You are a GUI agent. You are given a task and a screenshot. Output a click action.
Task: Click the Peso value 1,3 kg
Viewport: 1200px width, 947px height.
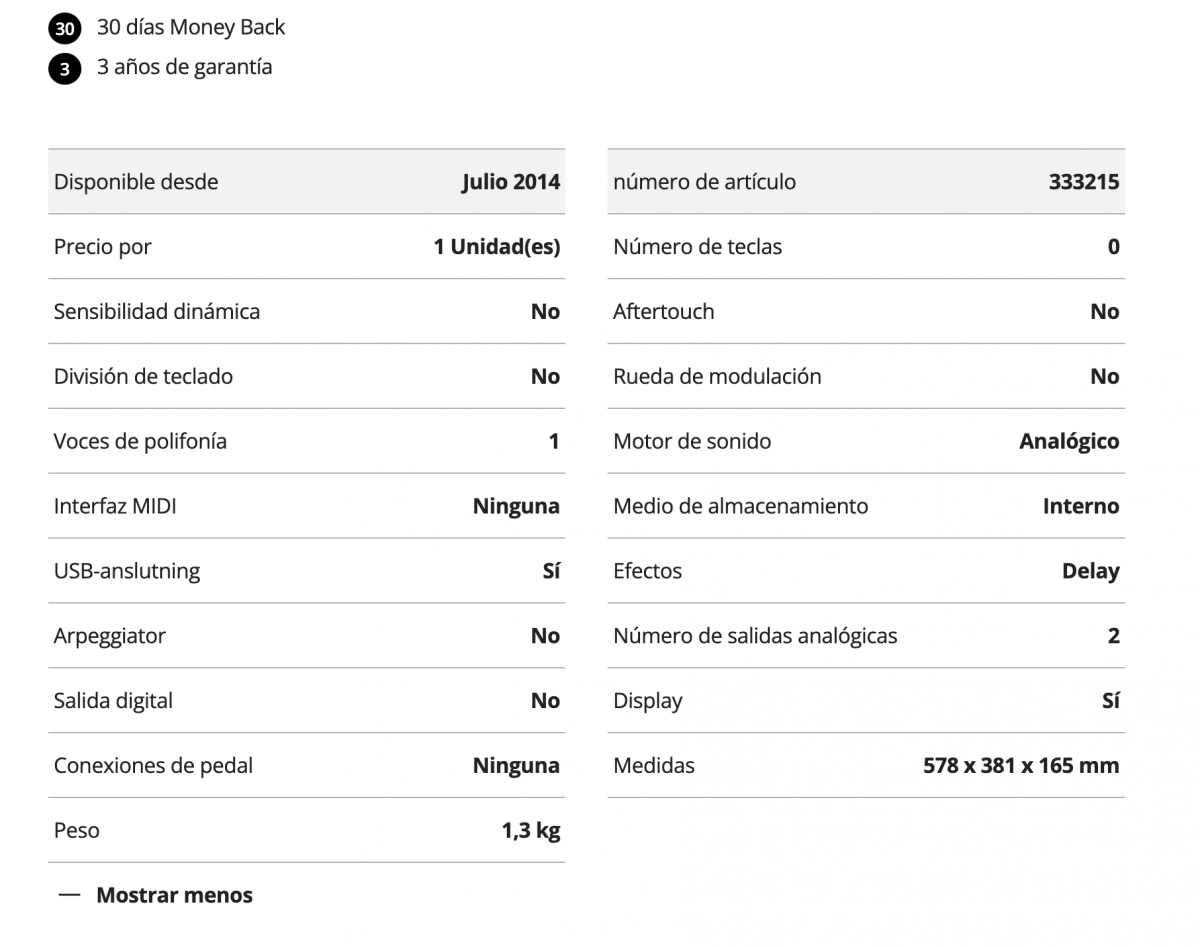click(x=530, y=830)
